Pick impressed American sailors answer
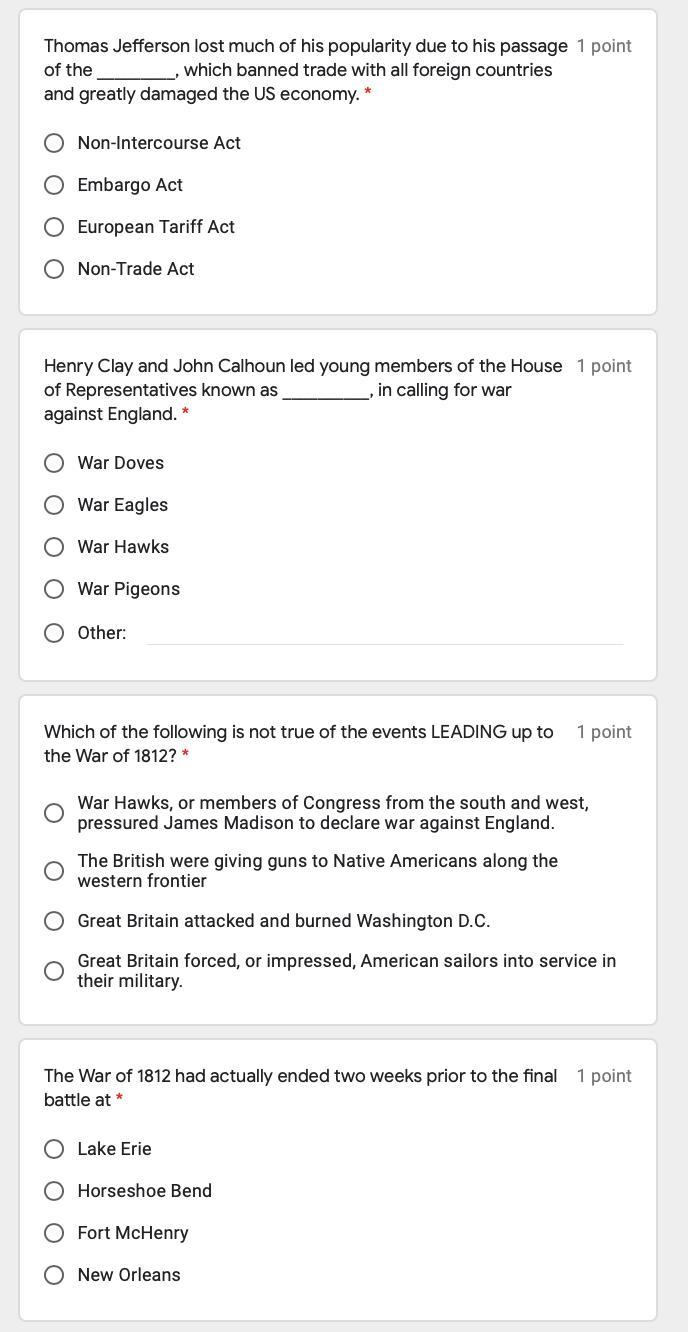This screenshot has height=1332, width=688. coord(54,971)
